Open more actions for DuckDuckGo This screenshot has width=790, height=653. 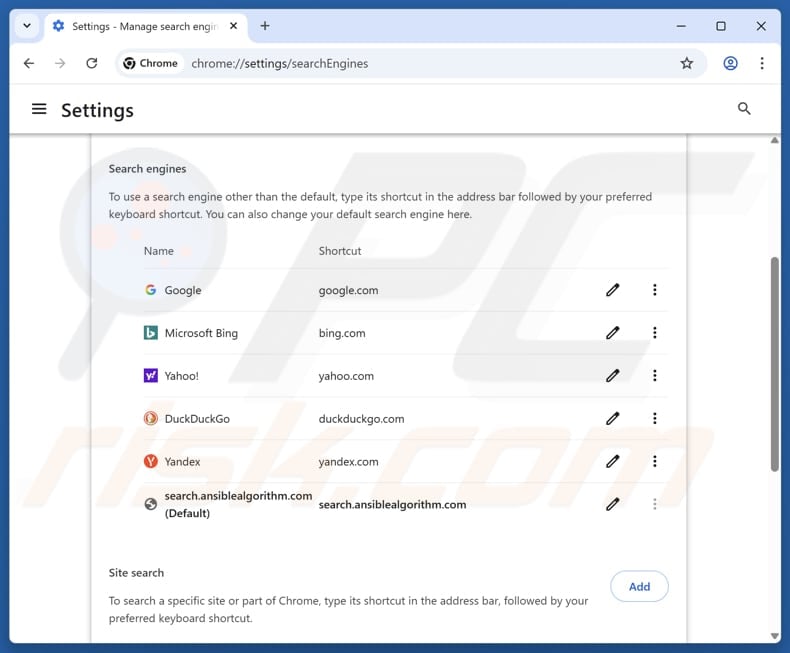[654, 418]
